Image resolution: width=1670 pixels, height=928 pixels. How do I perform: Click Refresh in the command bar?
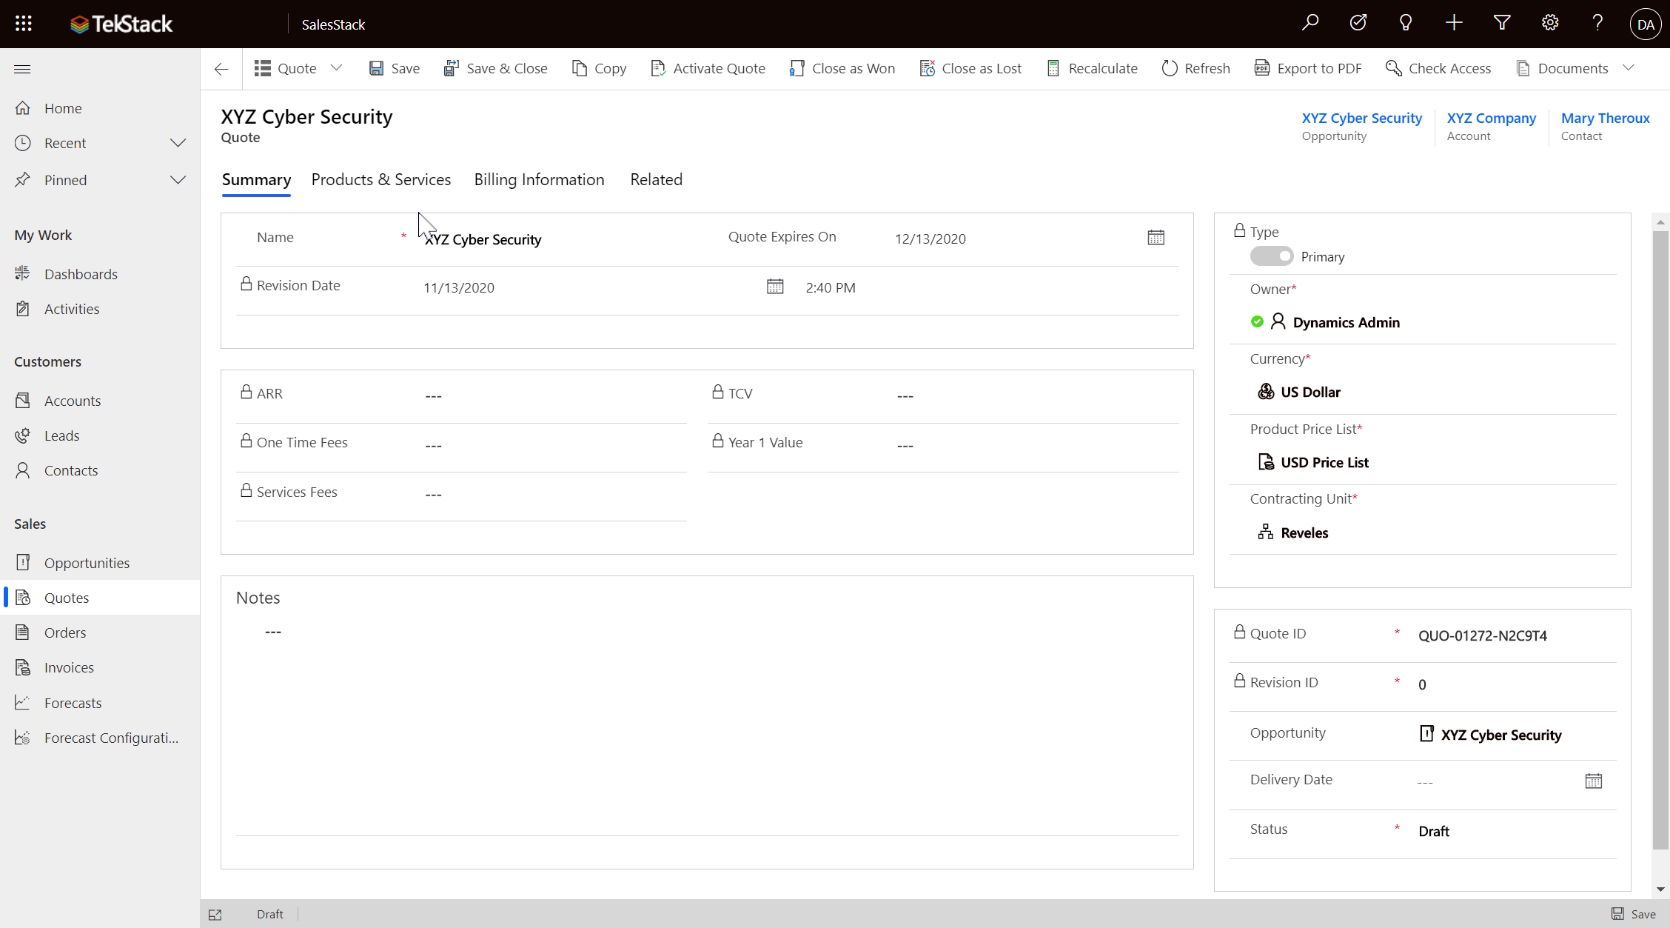[x=1196, y=68]
